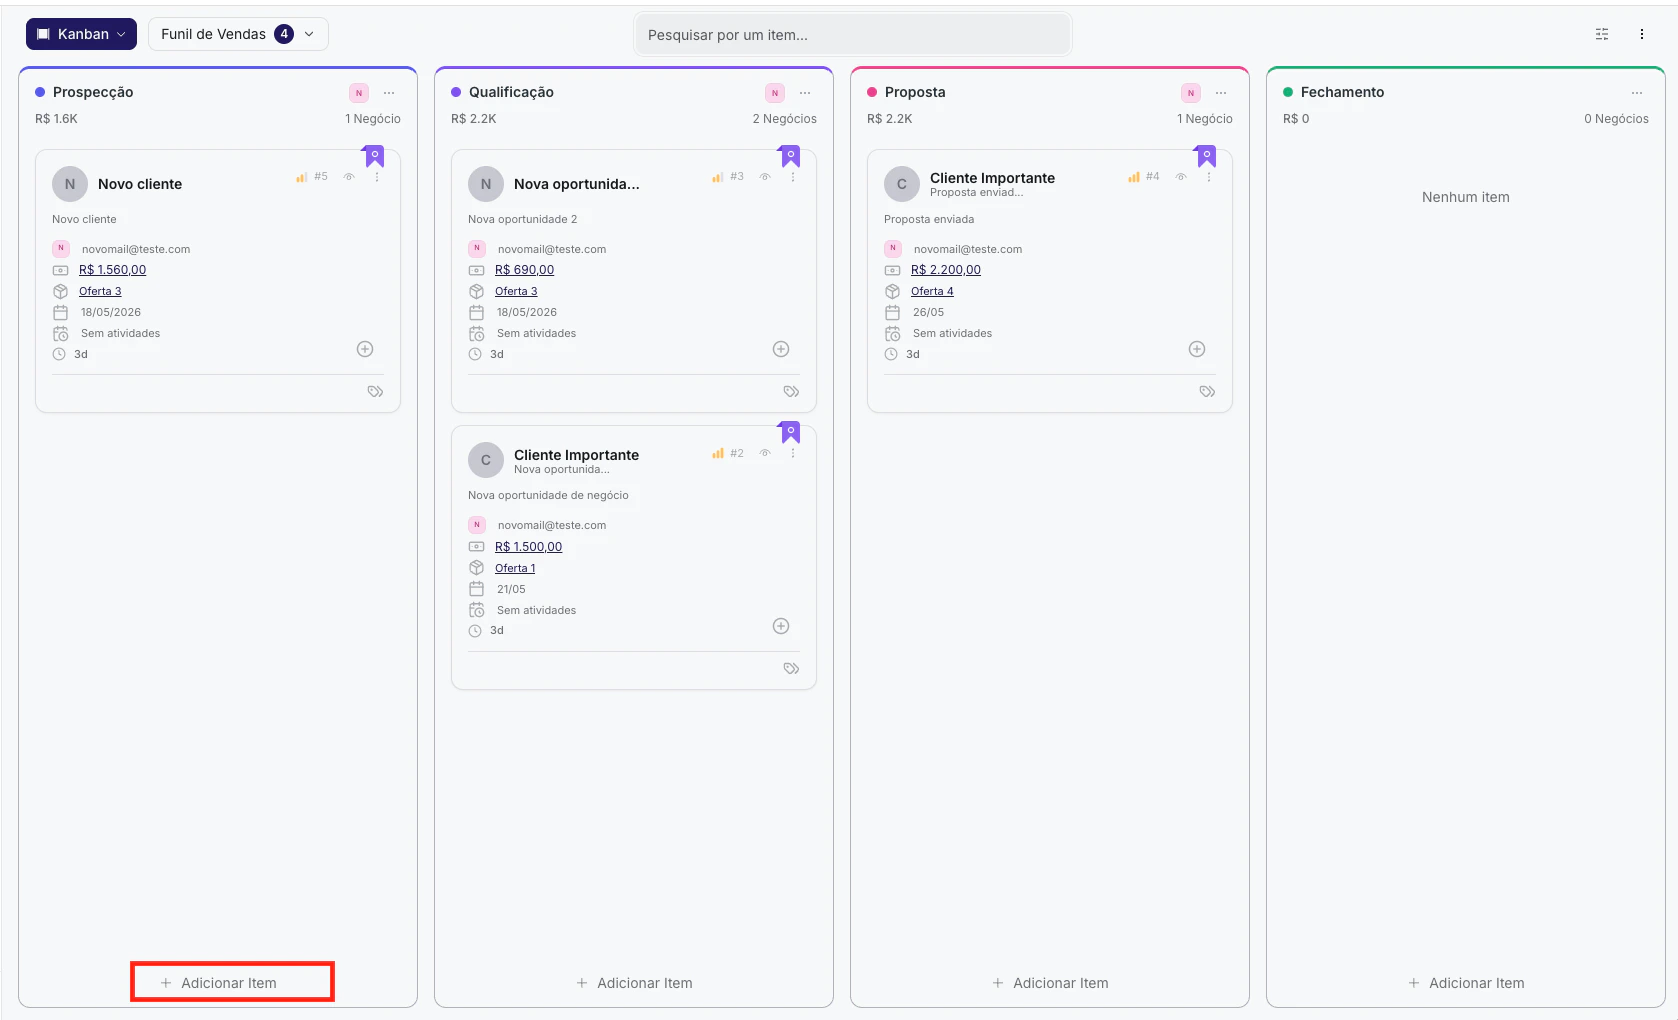Add an activity with plus icon on card #2
Viewport: 1678px width, 1020px height.
[x=781, y=626]
